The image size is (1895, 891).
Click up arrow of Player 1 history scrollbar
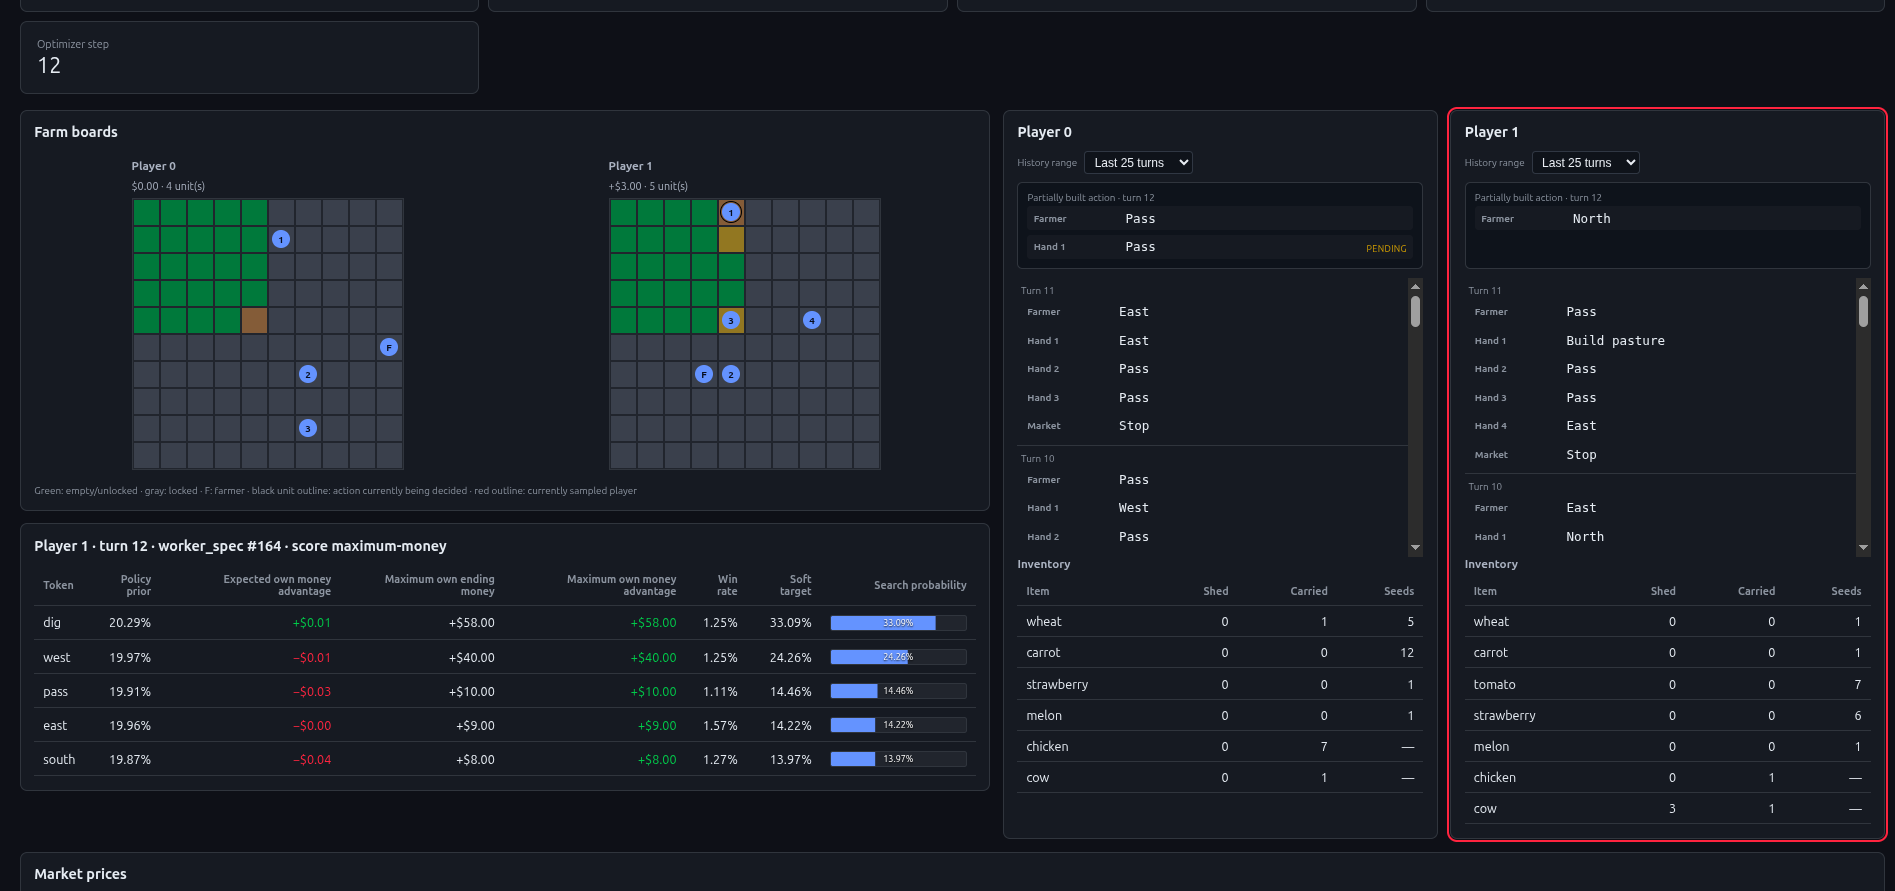[1863, 287]
